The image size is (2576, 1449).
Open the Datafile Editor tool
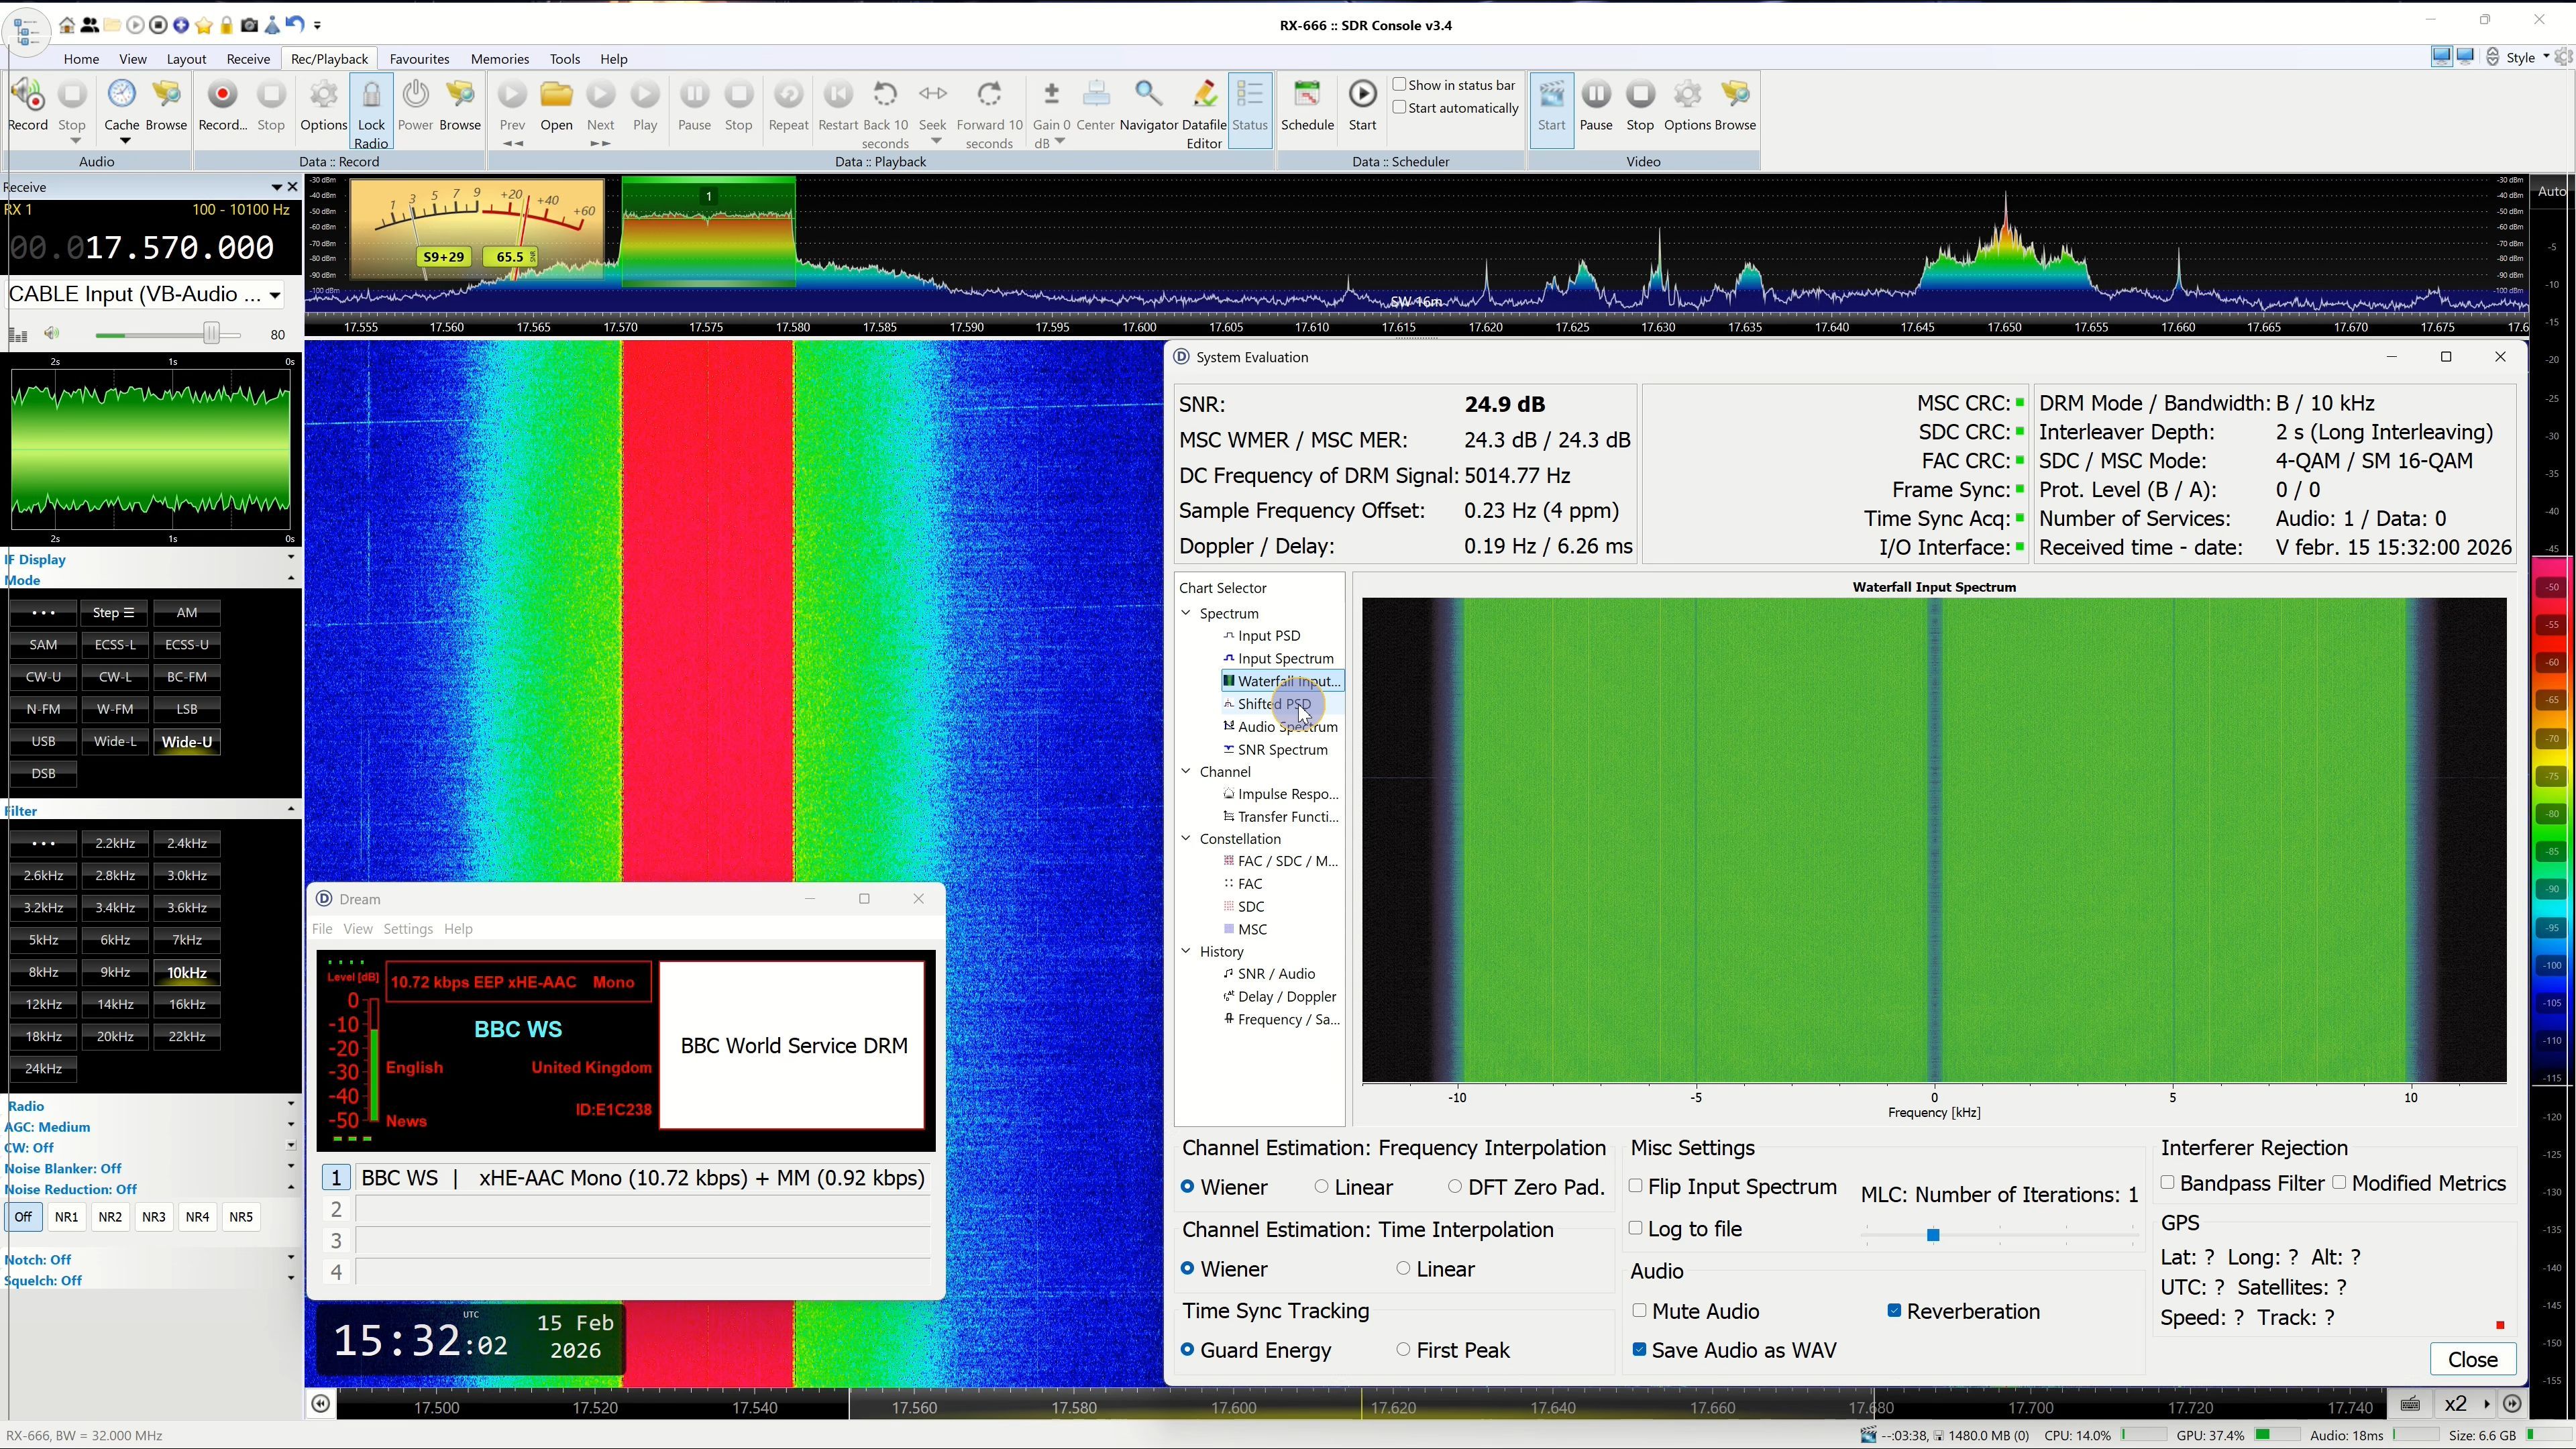coord(1204,96)
